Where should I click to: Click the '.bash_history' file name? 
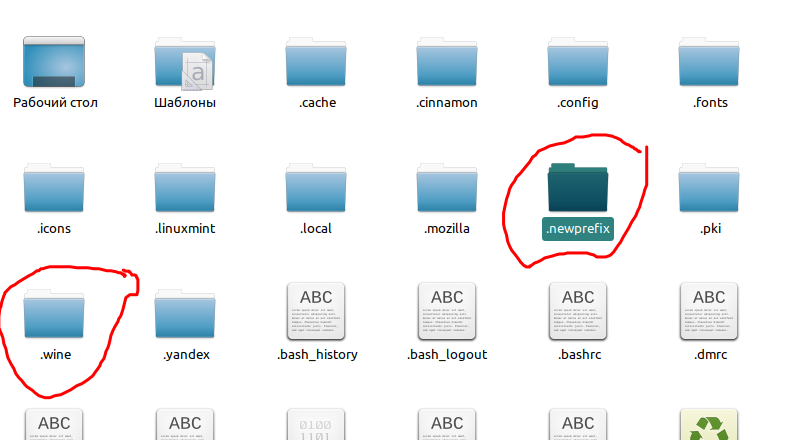317,355
